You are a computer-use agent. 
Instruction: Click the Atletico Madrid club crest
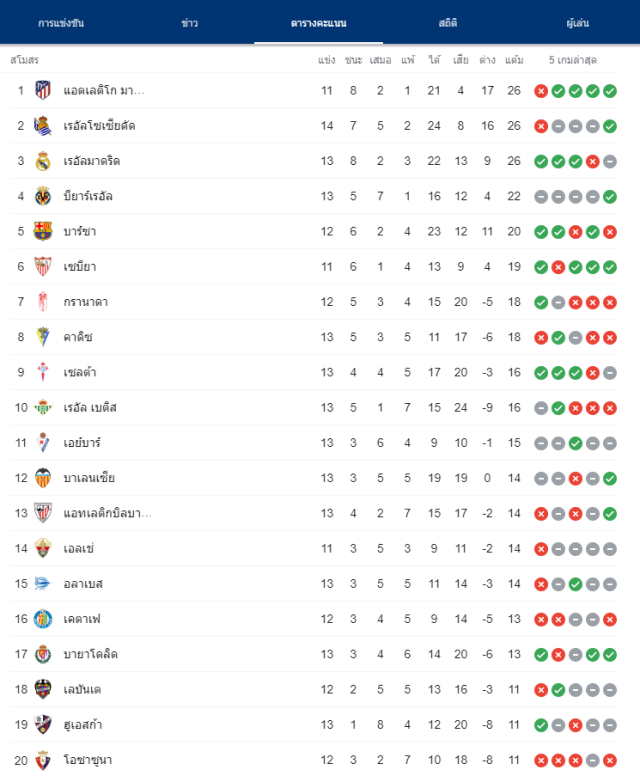(43, 90)
